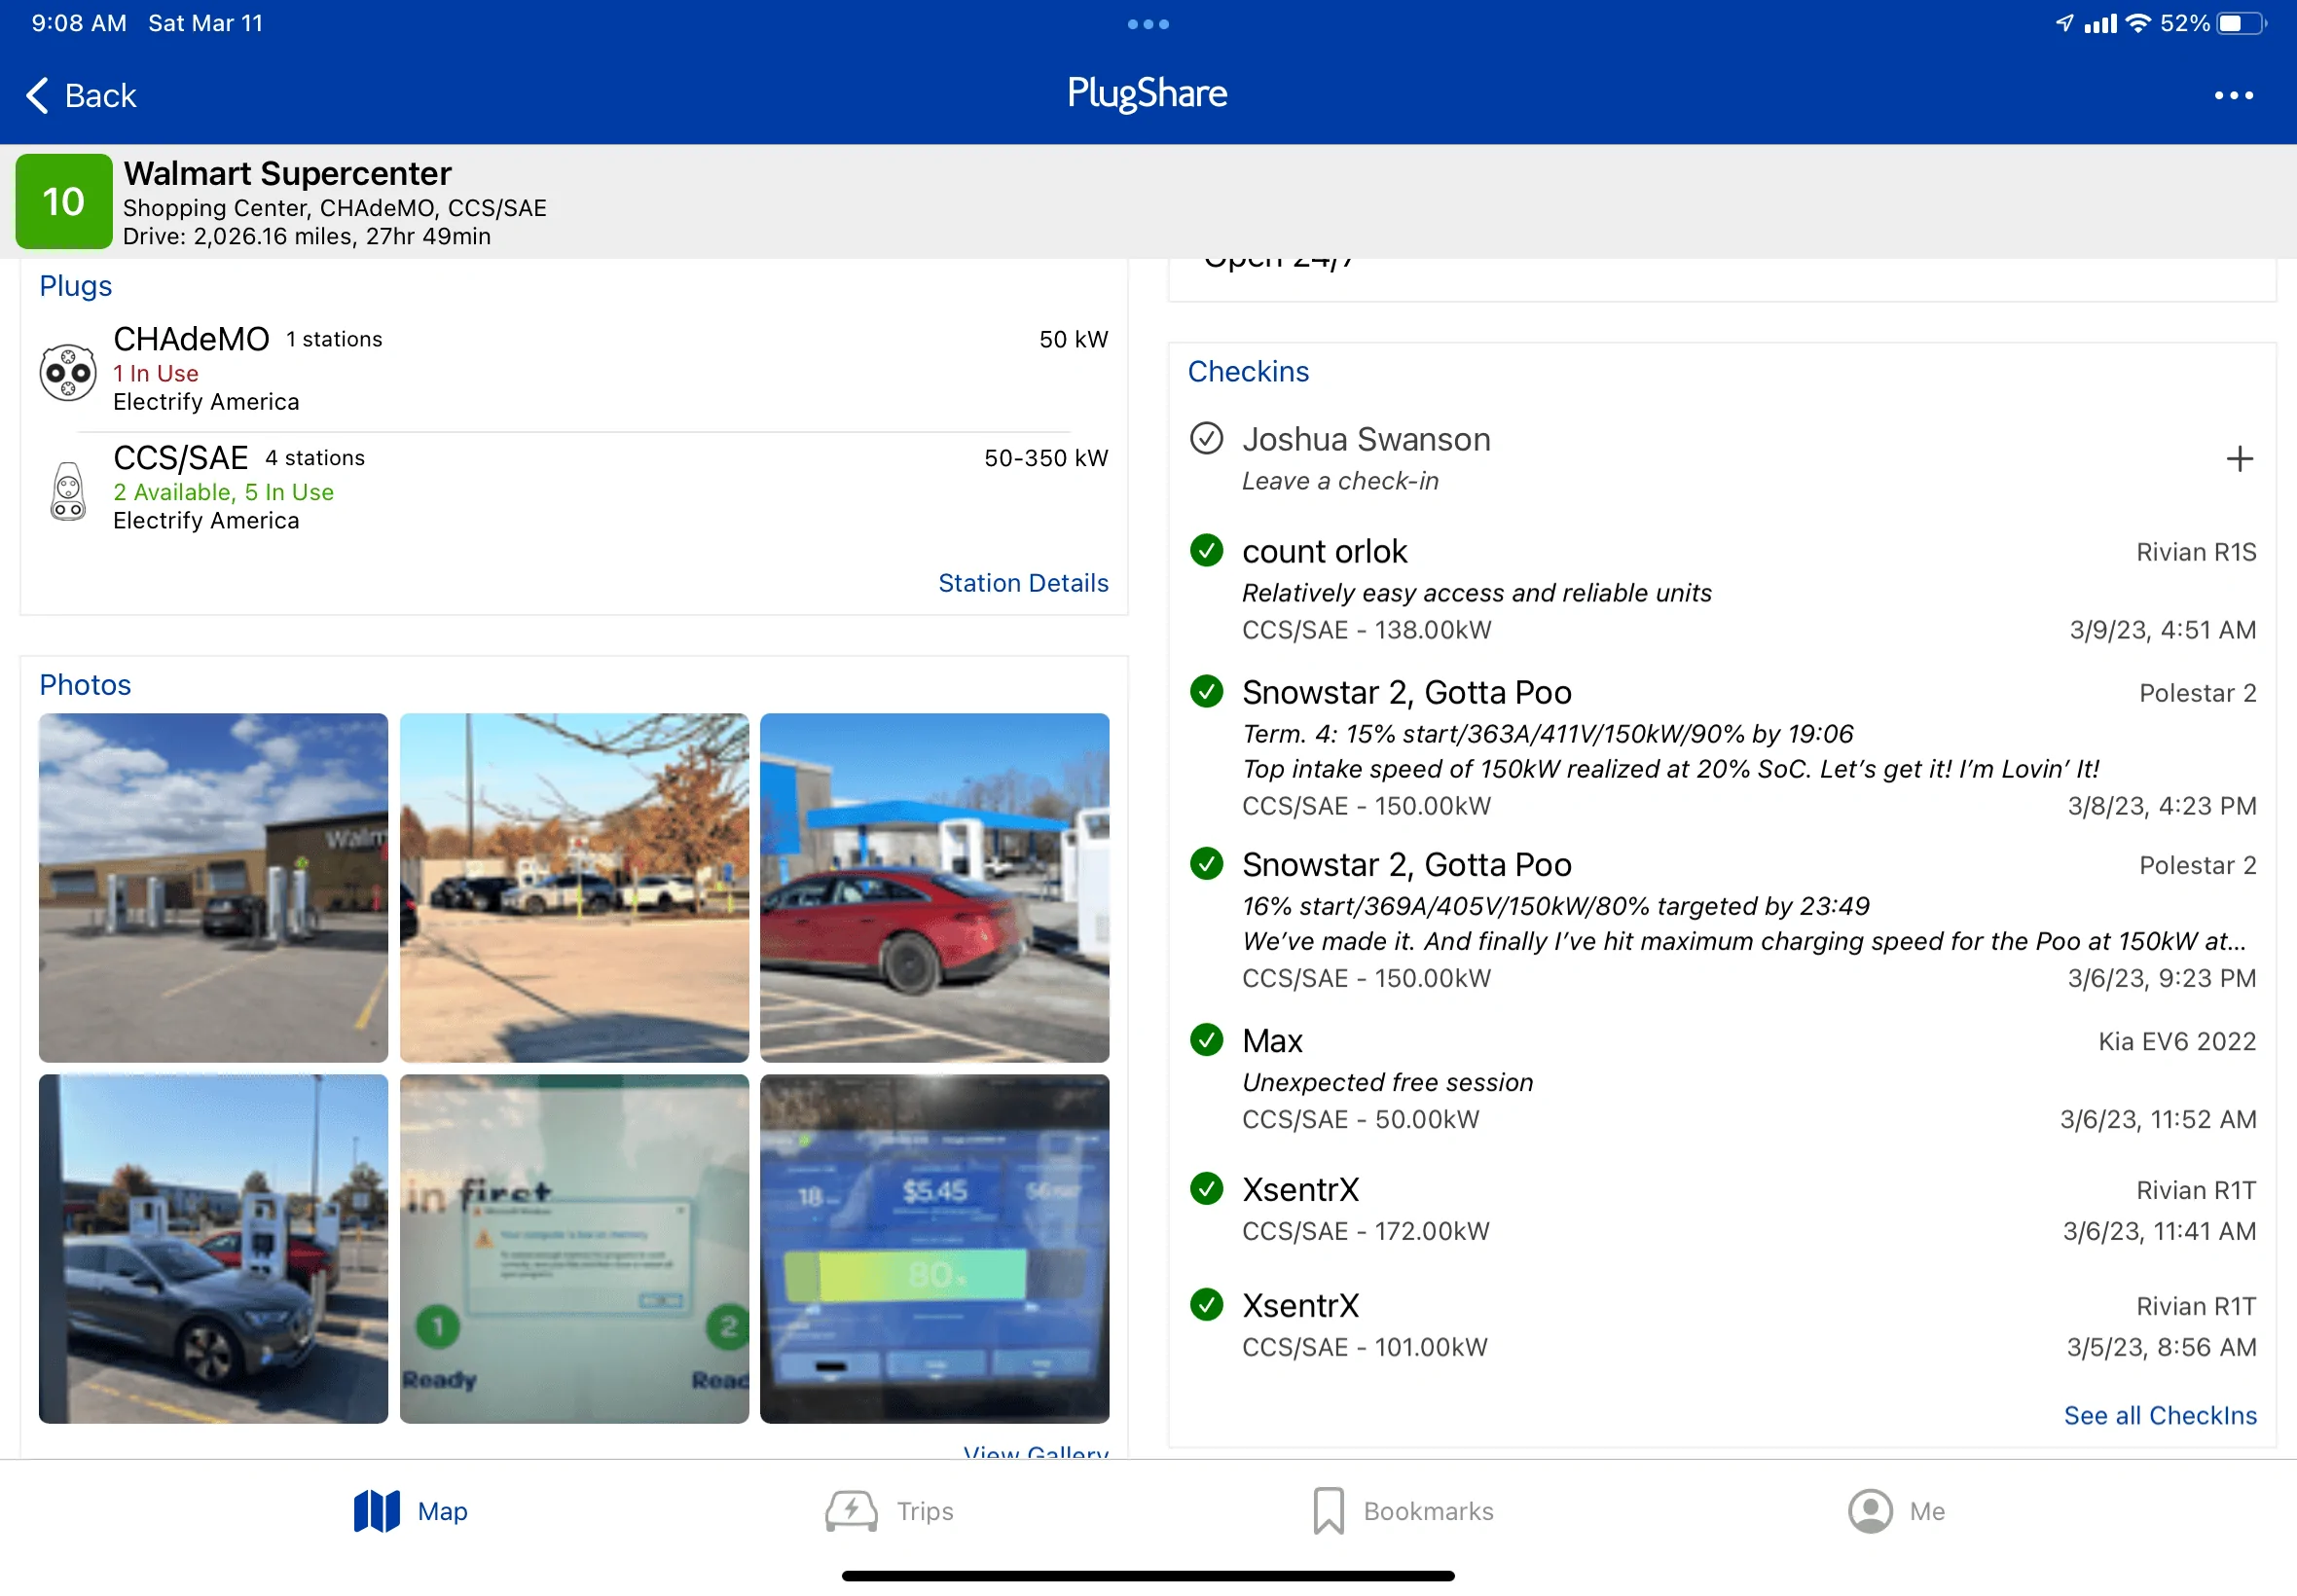Open the red car charging photo
2297x1596 pixels.
pyautogui.click(x=934, y=887)
